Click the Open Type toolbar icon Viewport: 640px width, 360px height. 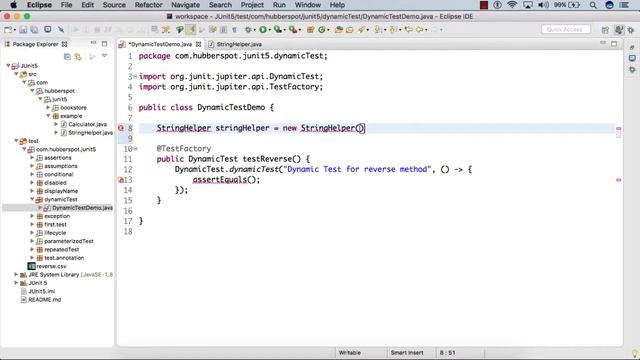338,29
